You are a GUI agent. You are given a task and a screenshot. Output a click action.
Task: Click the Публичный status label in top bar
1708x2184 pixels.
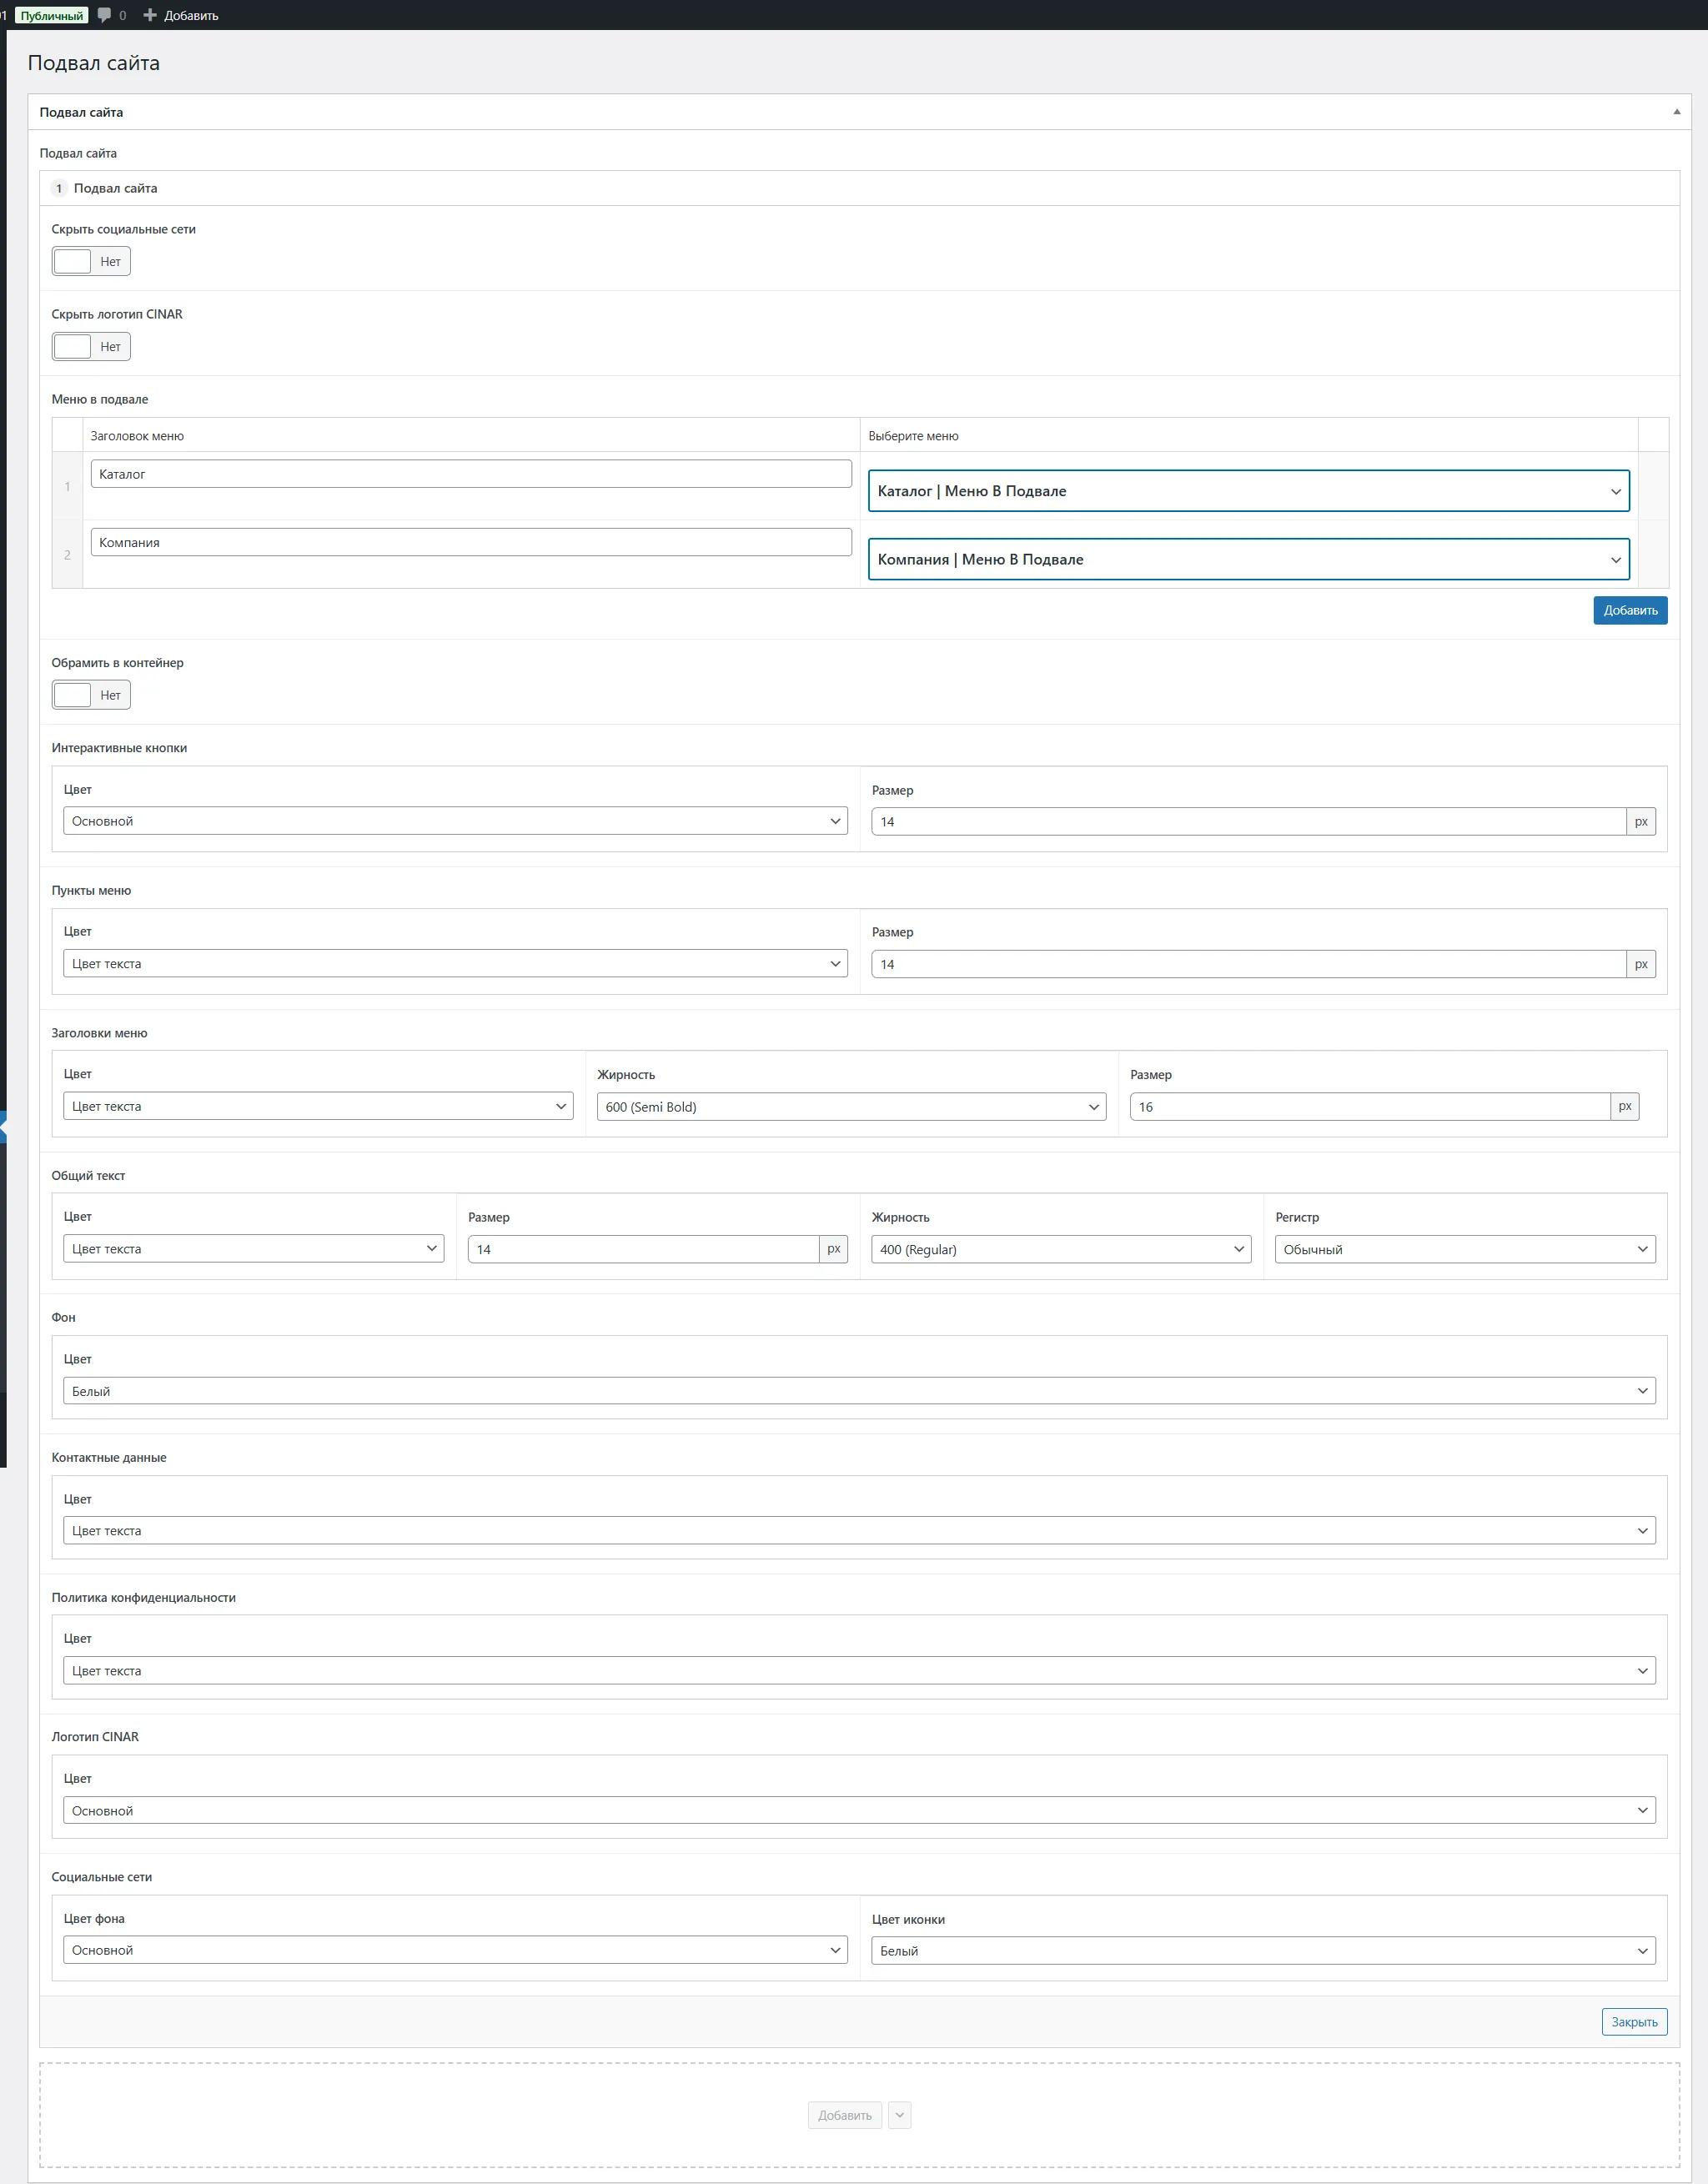click(x=51, y=15)
